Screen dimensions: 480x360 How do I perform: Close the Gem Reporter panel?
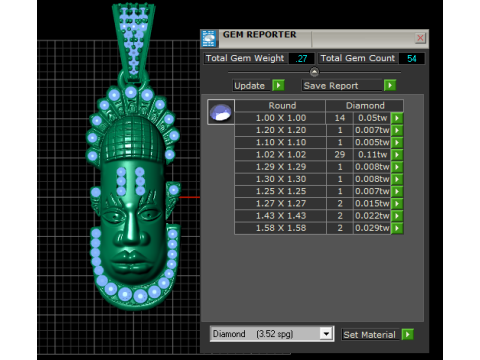[x=420, y=38]
